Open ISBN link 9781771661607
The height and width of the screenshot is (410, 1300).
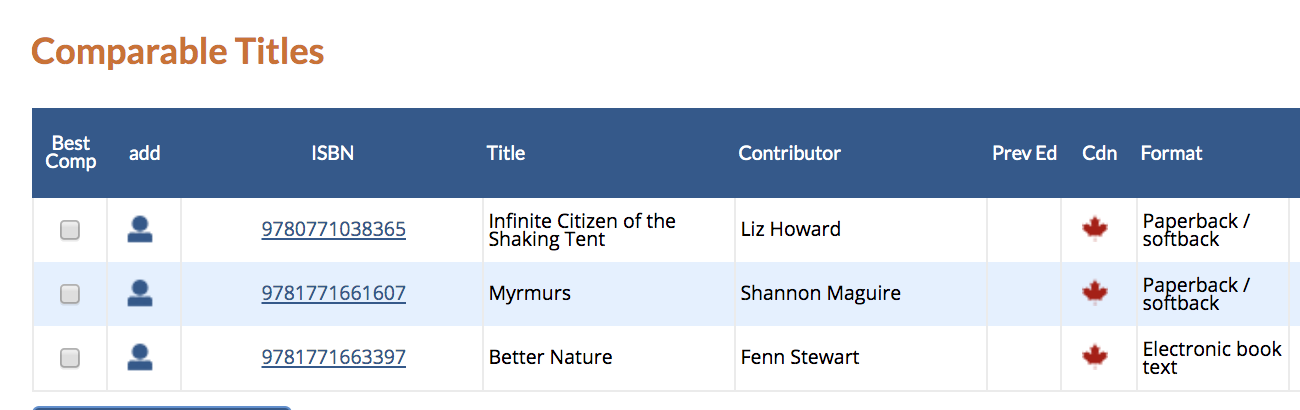(x=333, y=294)
